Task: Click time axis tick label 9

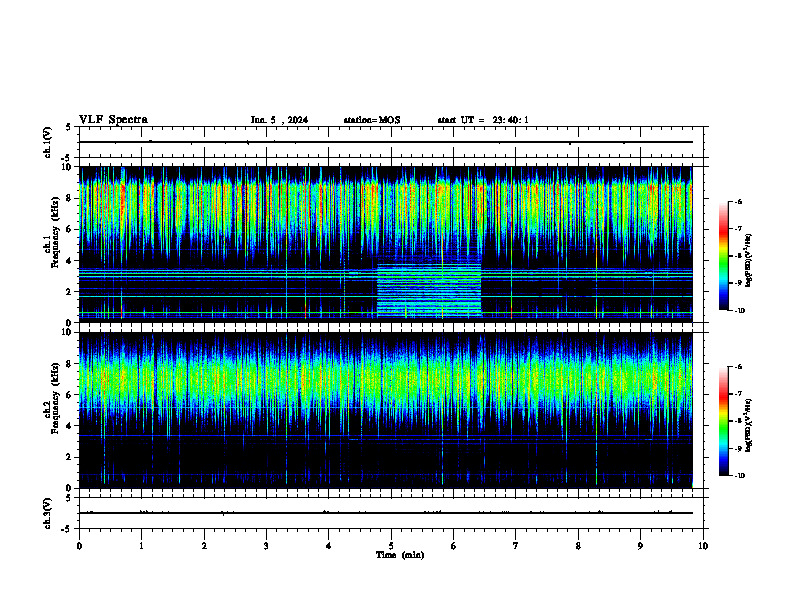Action: point(640,546)
